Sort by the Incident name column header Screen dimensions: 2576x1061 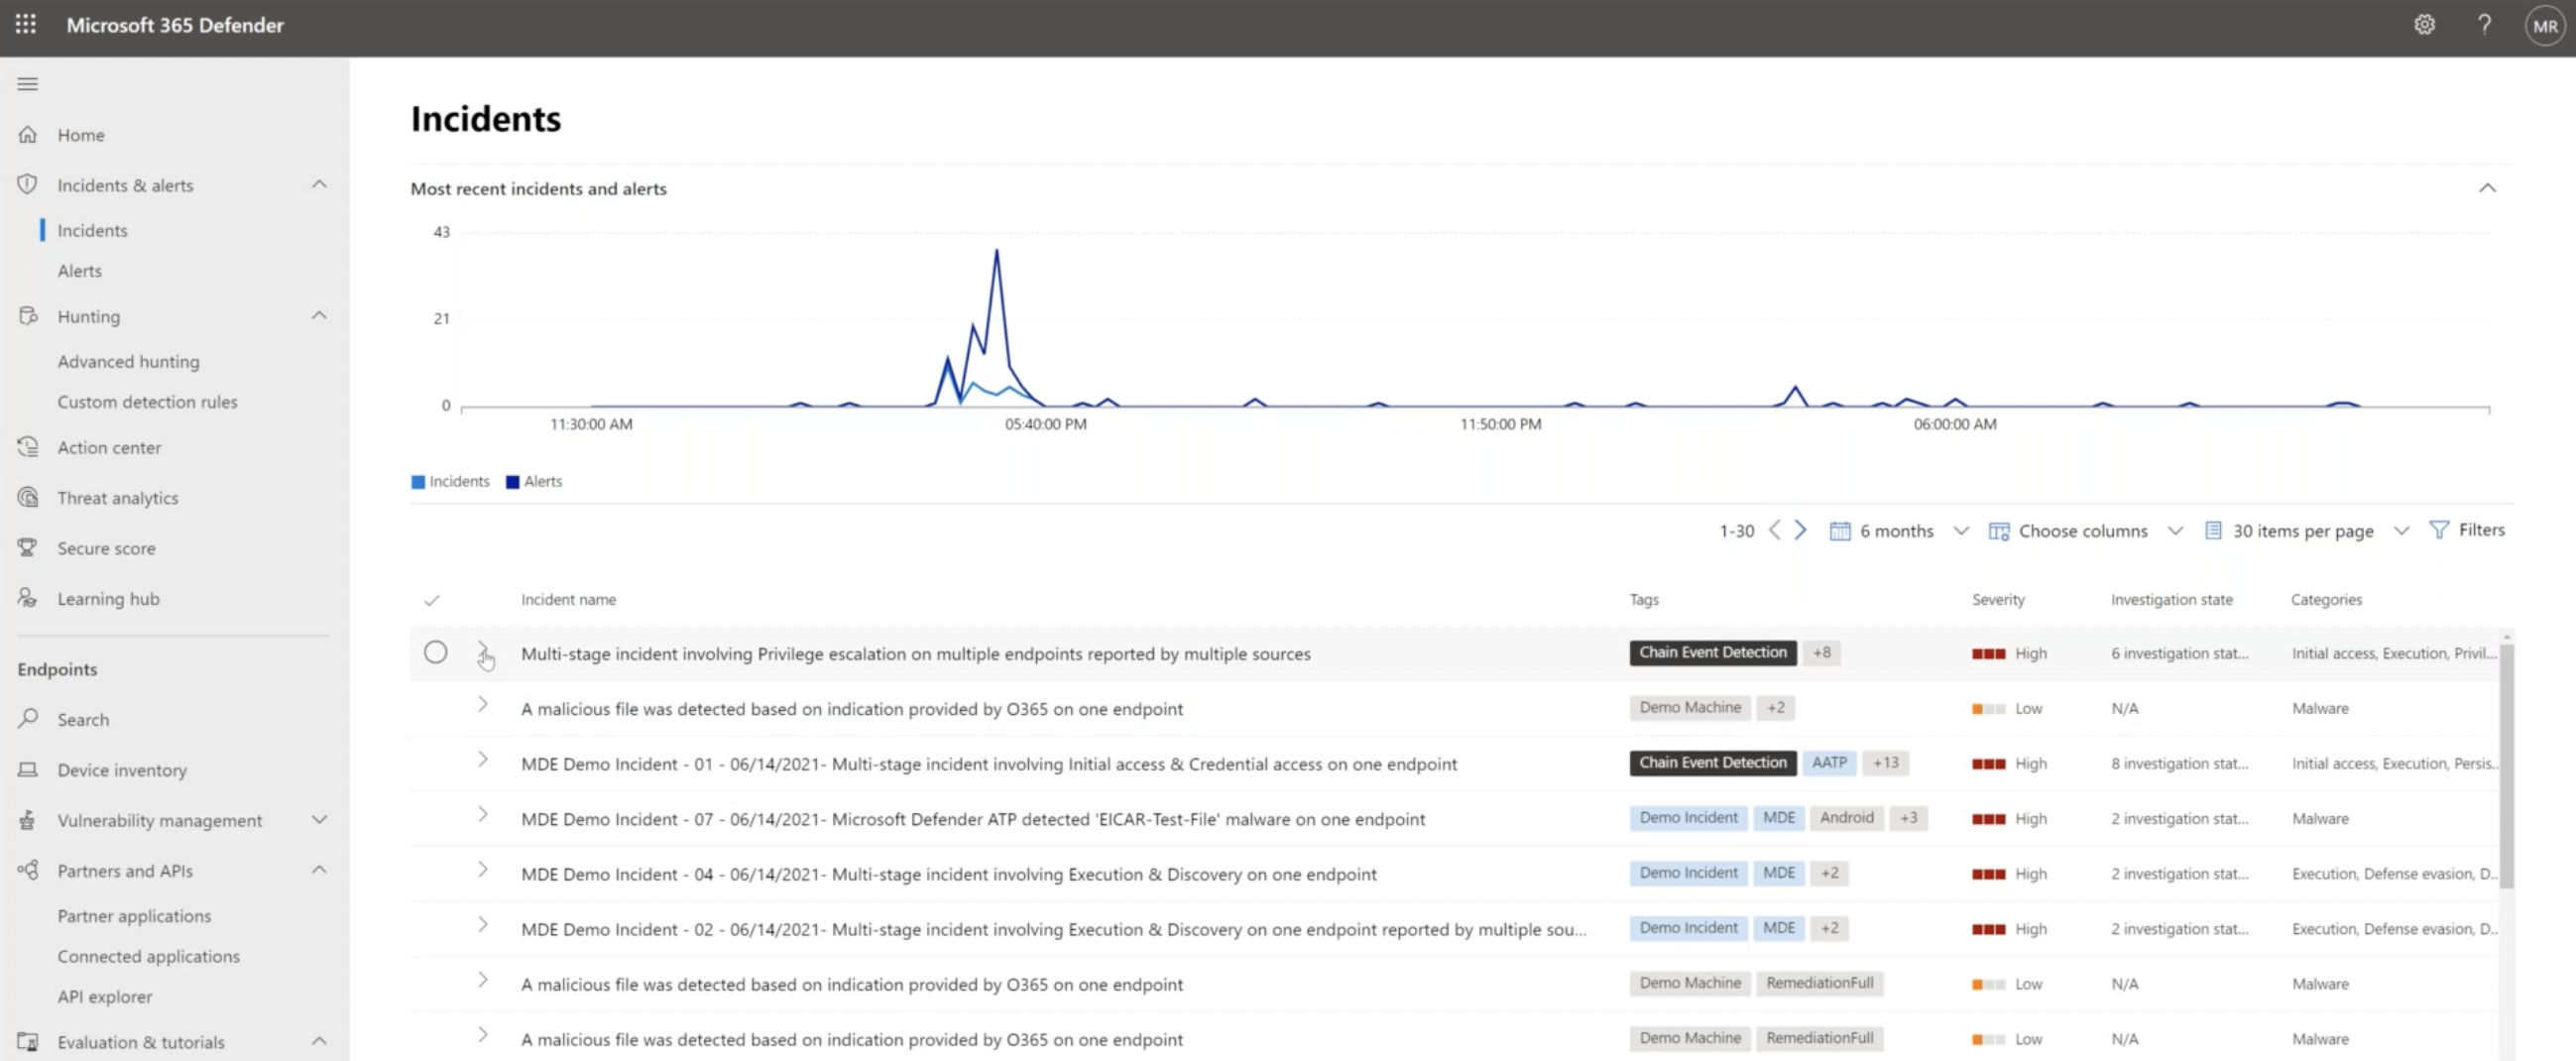pyautogui.click(x=568, y=599)
